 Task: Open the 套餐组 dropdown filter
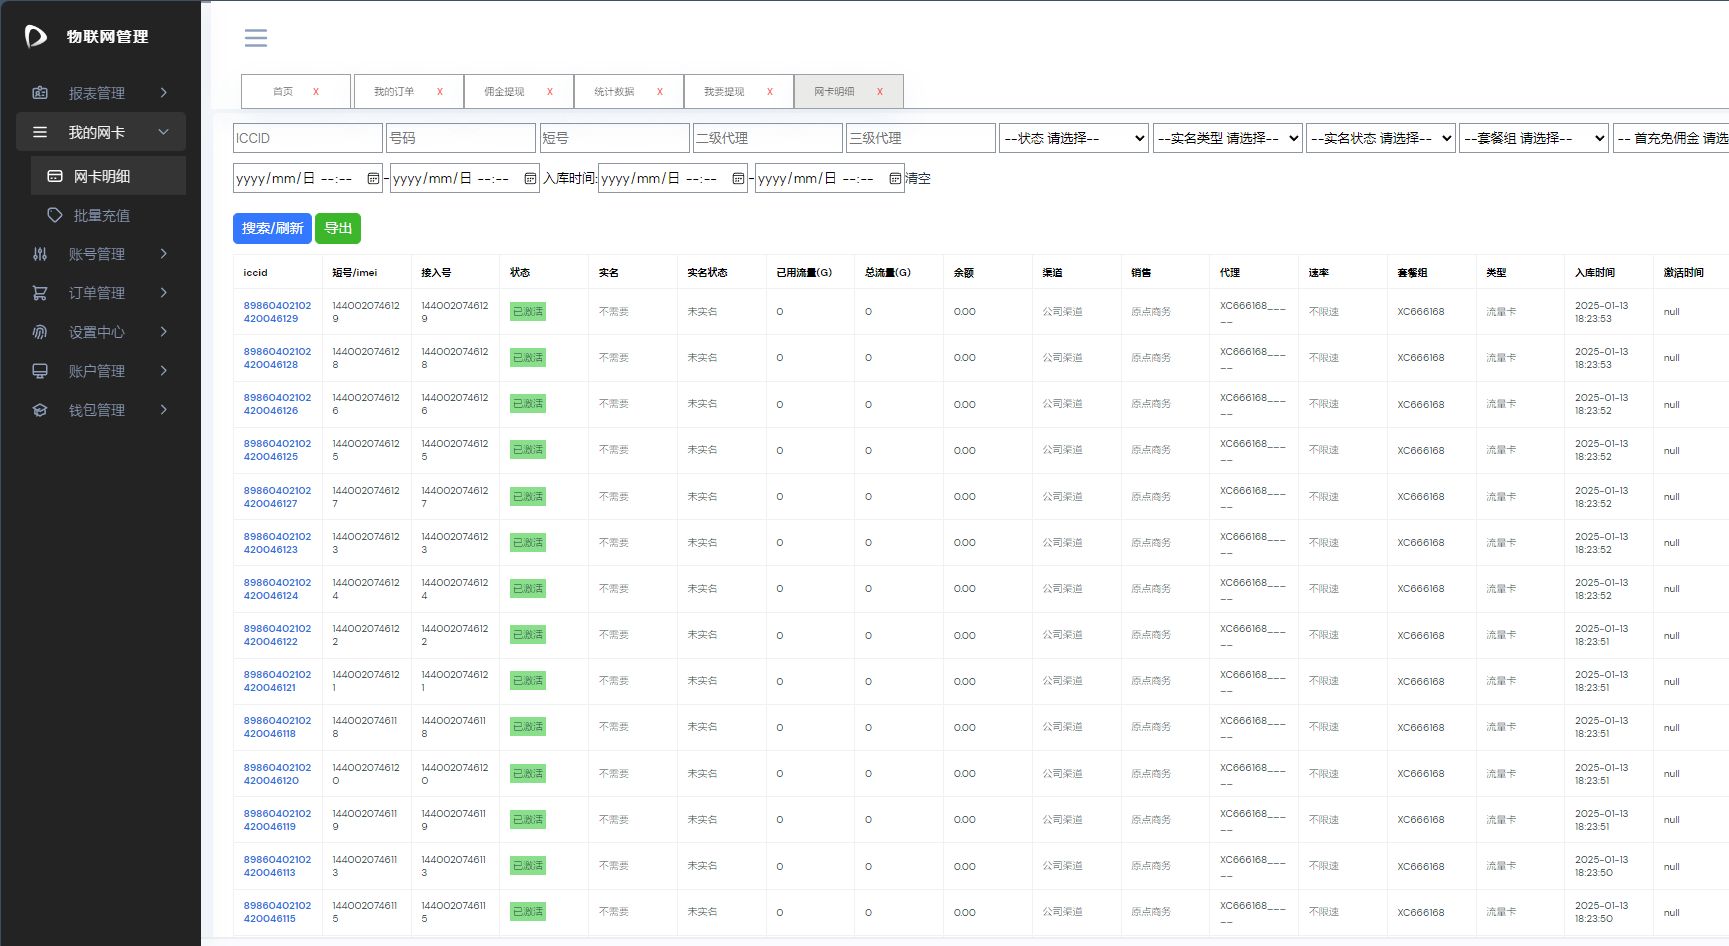[x=1534, y=138]
